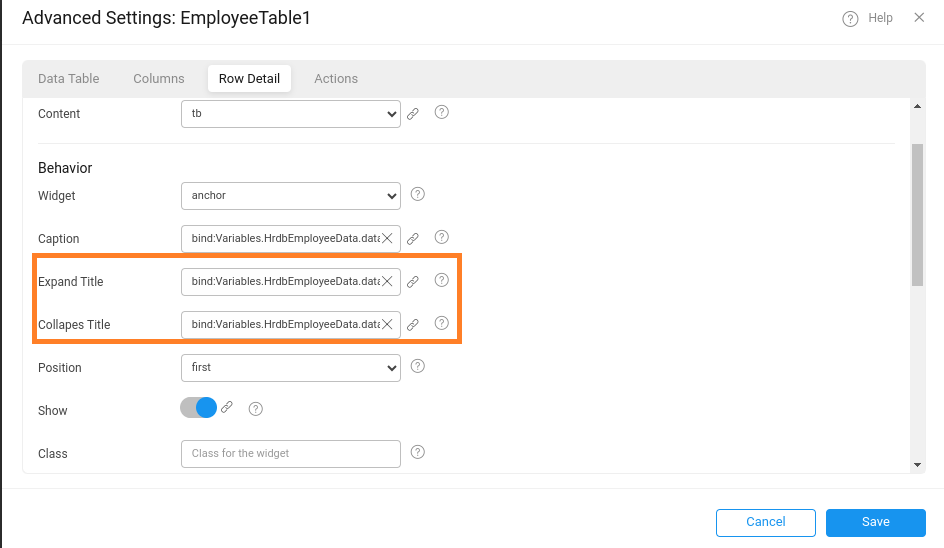Open the Actions tab
944x548 pixels.
pyautogui.click(x=336, y=79)
